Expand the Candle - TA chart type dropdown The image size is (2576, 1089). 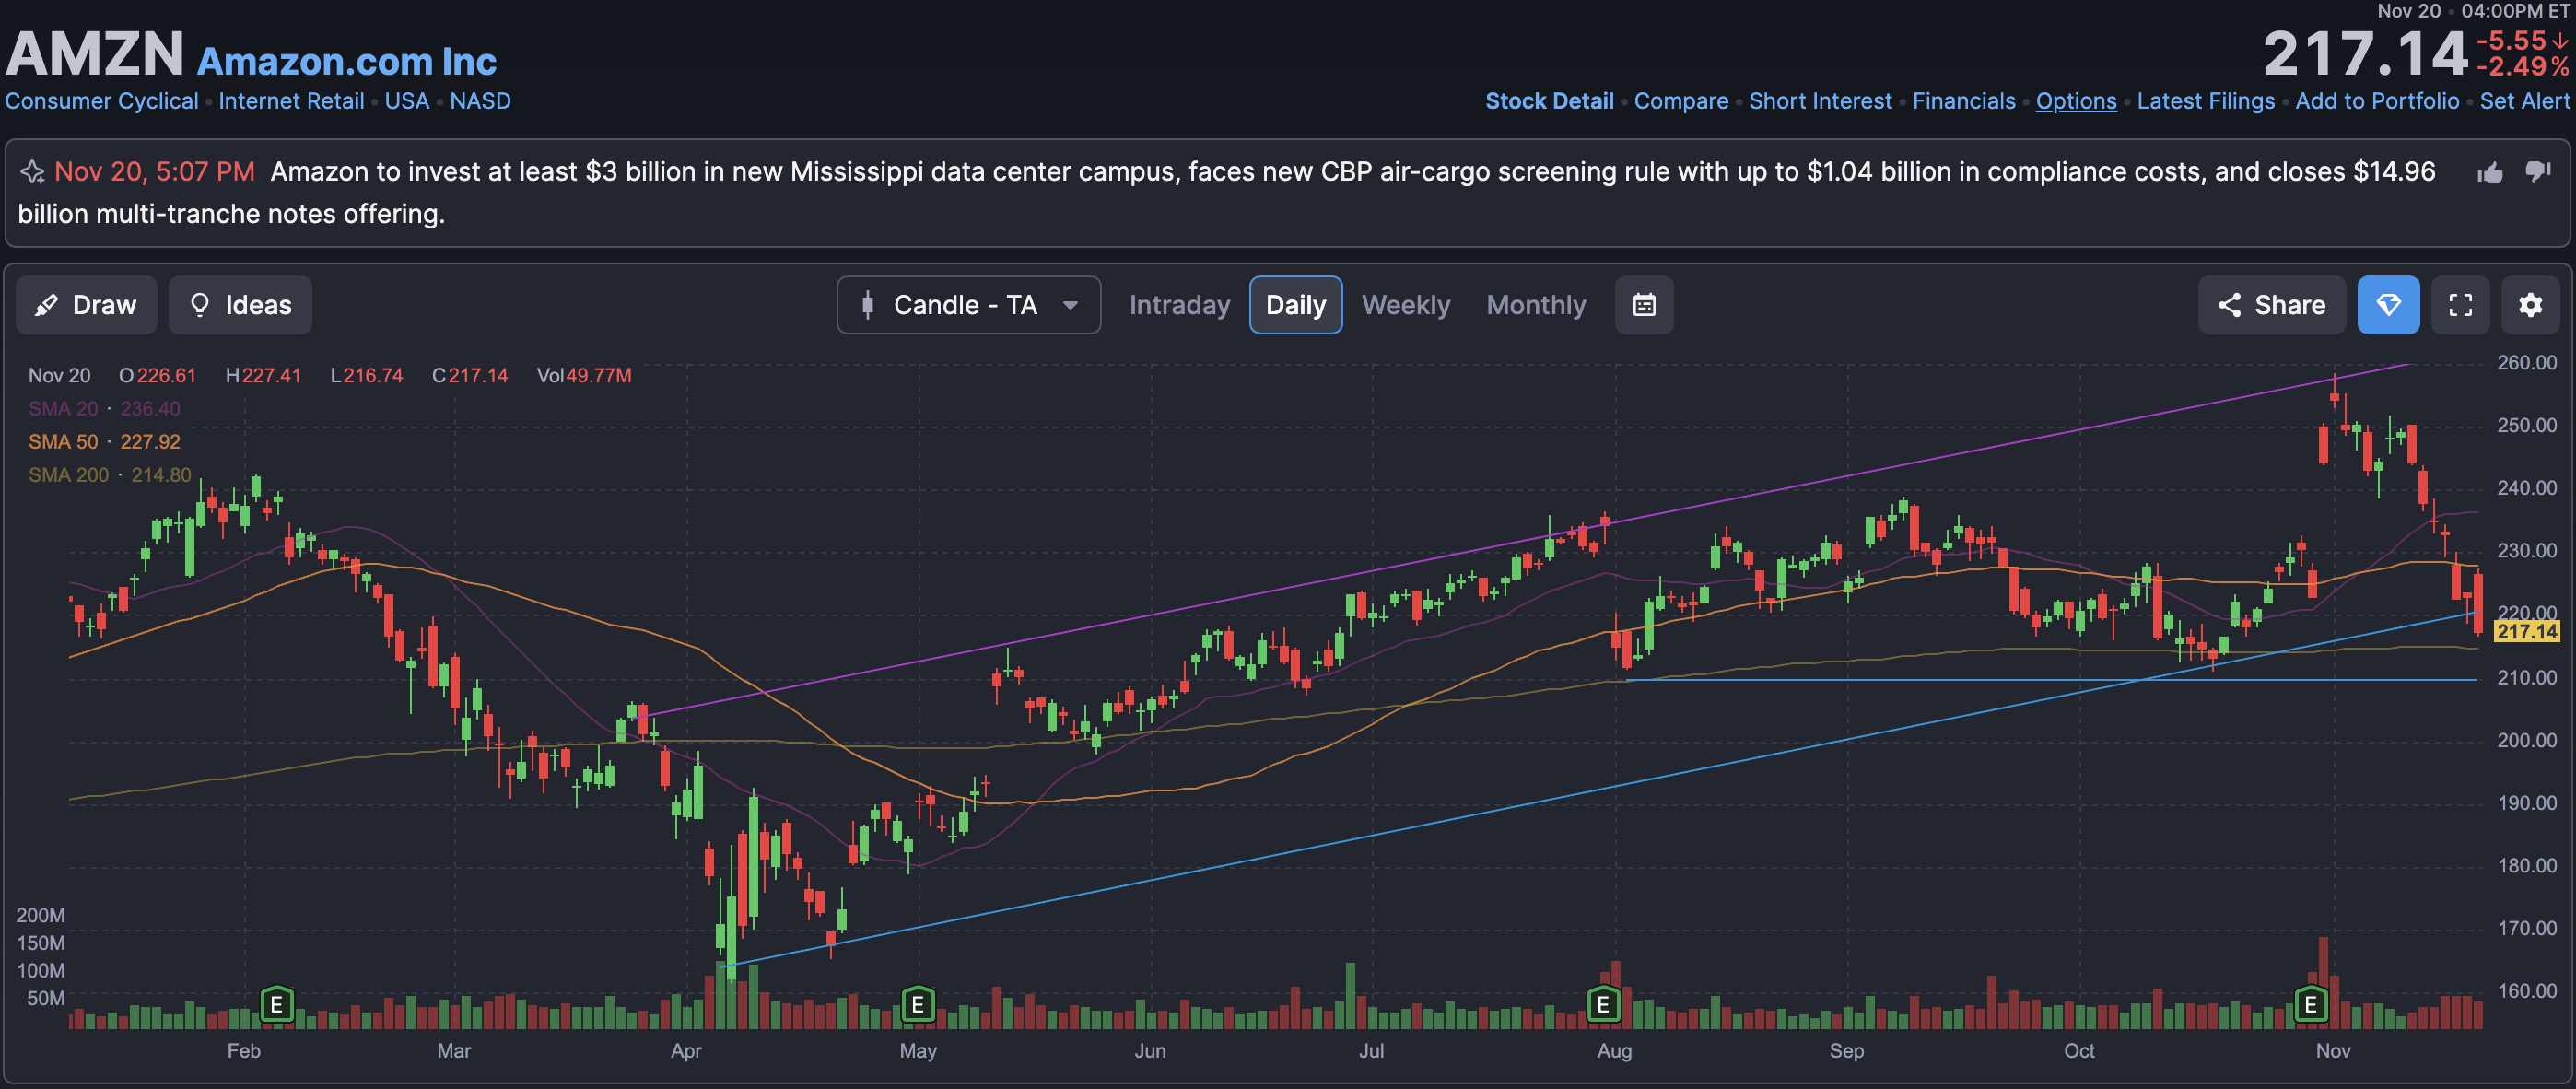tap(968, 305)
